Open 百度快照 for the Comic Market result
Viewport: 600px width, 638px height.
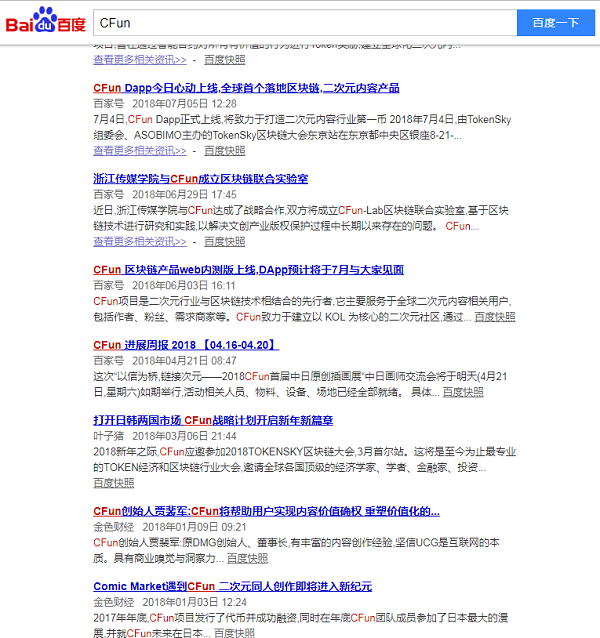[x=234, y=633]
